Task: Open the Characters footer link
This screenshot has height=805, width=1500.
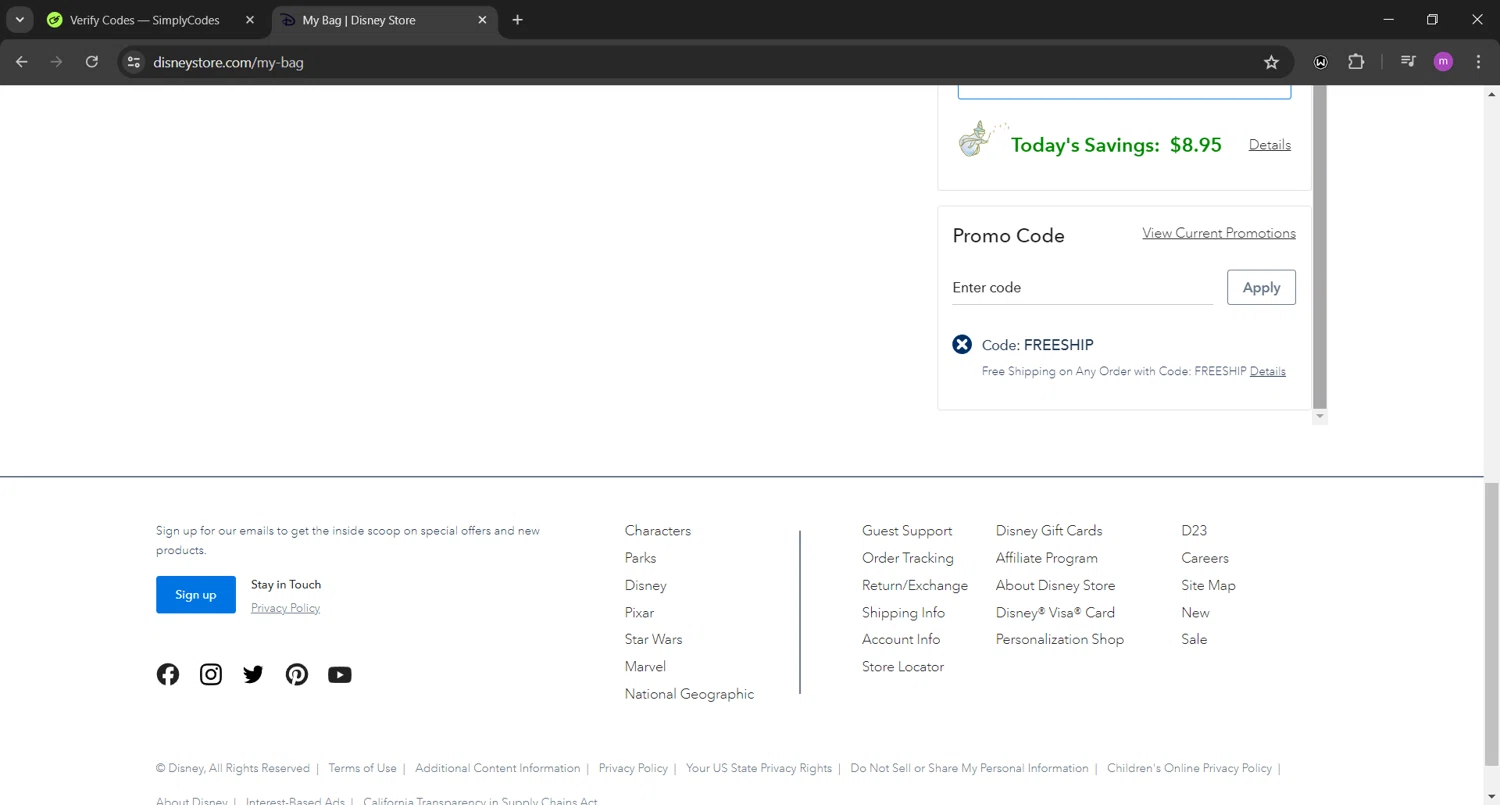Action: 658,531
